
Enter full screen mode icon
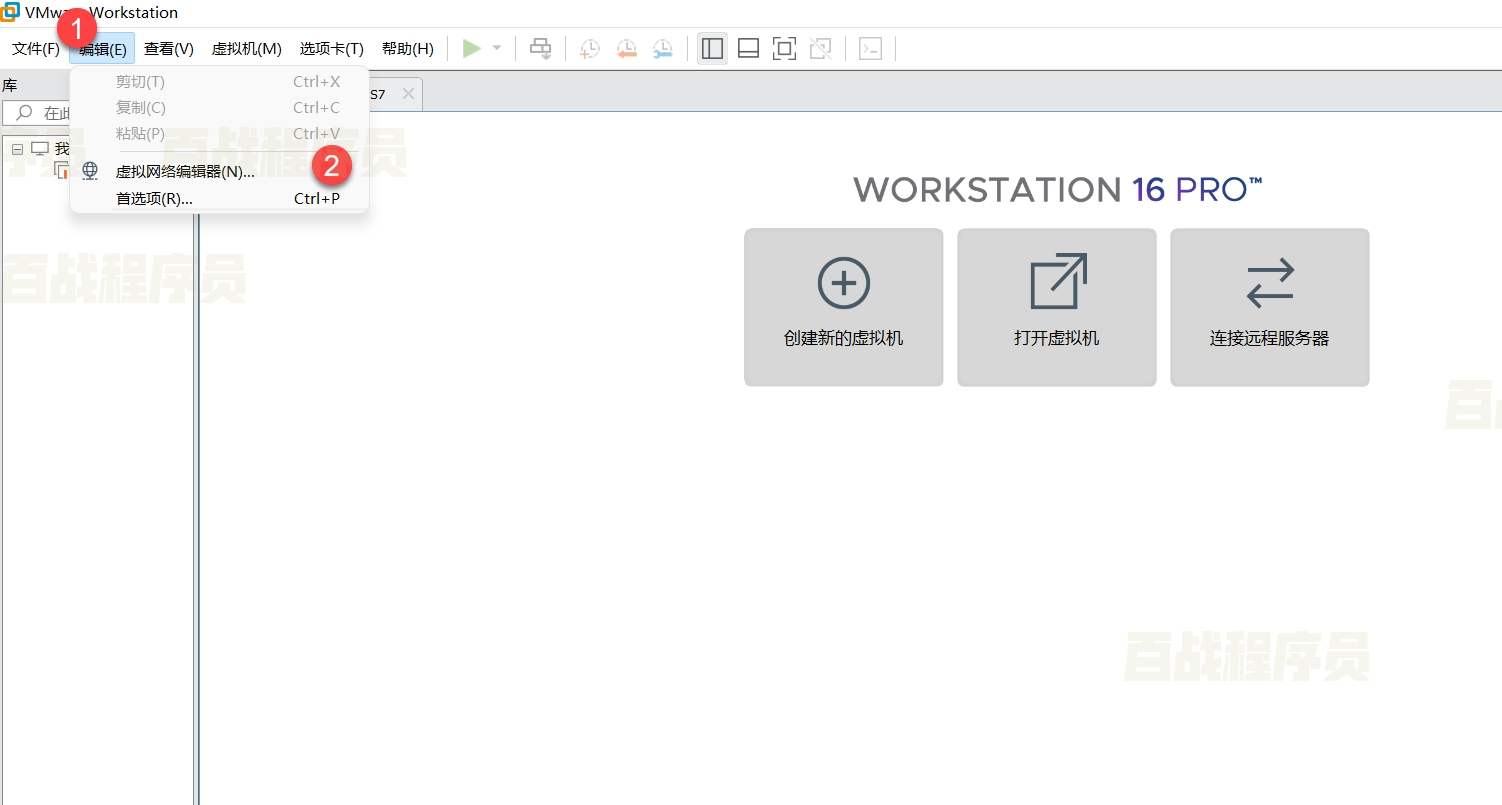pos(784,48)
